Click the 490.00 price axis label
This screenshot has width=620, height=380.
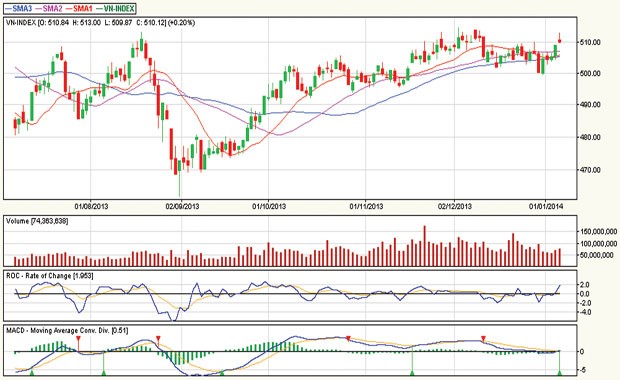tap(590, 104)
